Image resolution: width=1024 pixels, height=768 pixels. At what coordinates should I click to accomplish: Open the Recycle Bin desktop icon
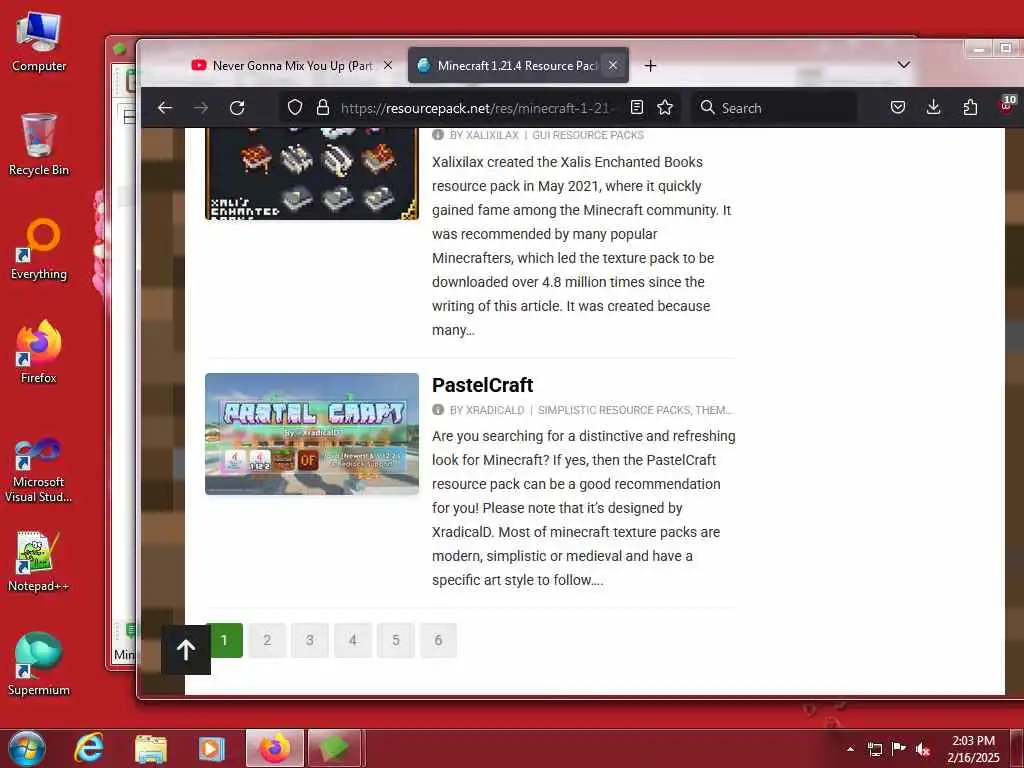[39, 145]
